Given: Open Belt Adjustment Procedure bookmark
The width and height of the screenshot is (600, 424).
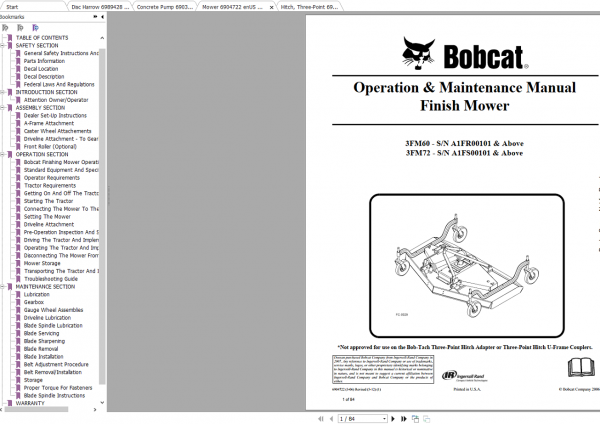Looking at the screenshot, I should point(56,364).
